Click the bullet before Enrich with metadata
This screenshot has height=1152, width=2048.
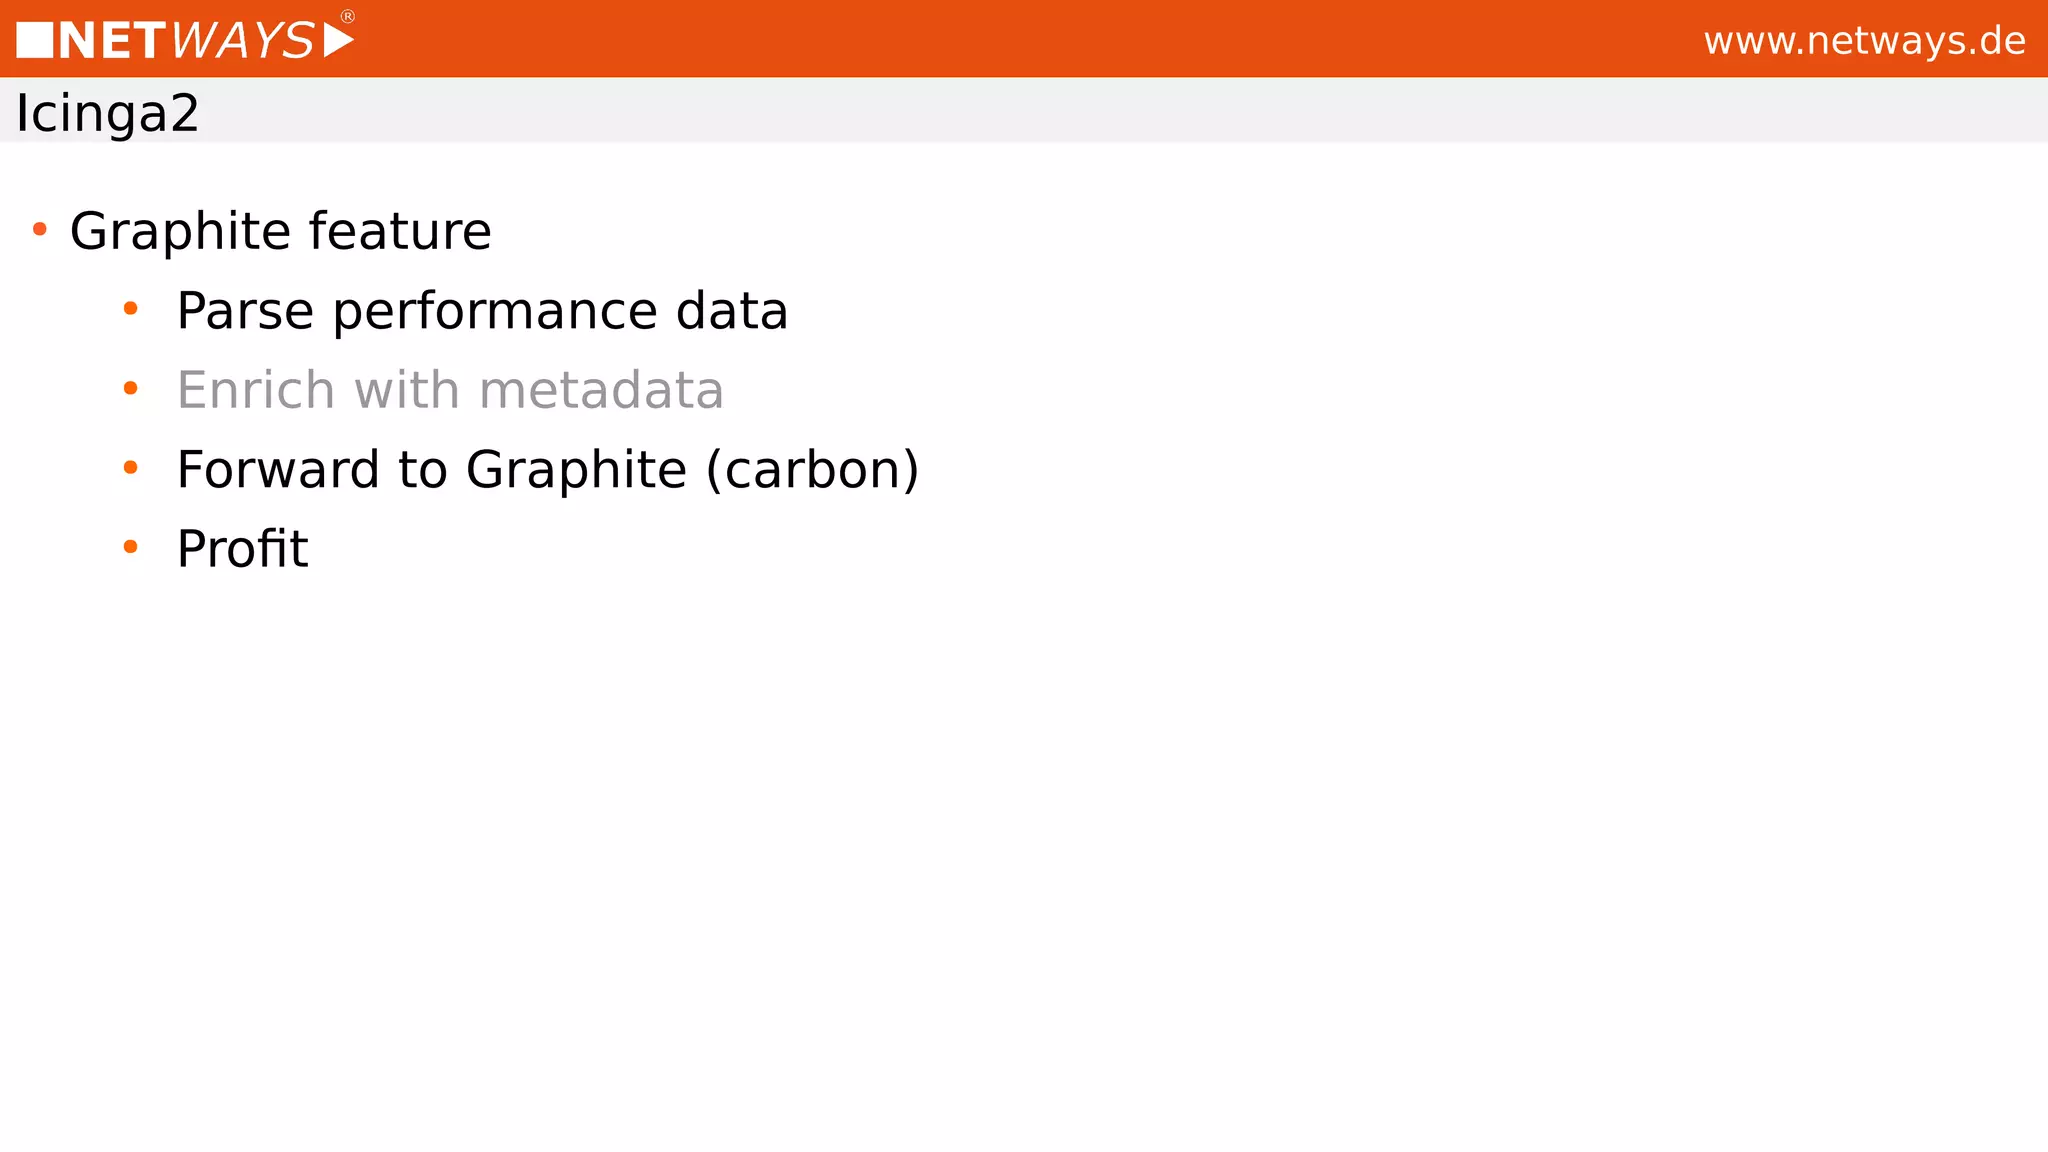click(130, 388)
